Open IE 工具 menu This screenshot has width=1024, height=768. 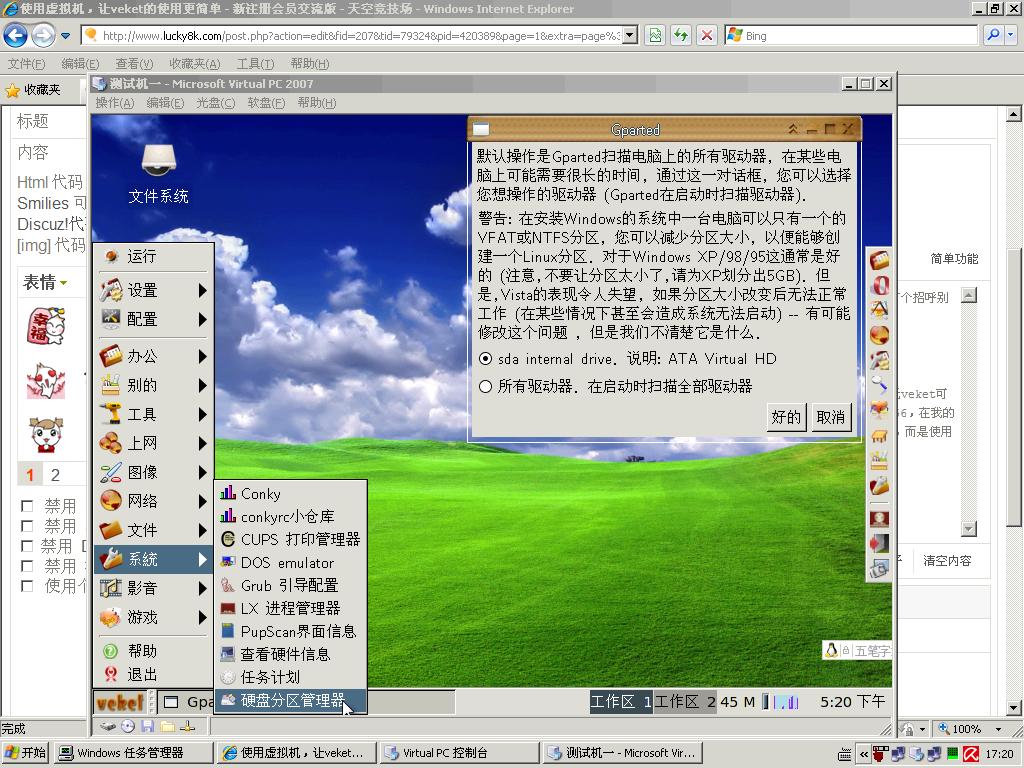[x=255, y=63]
